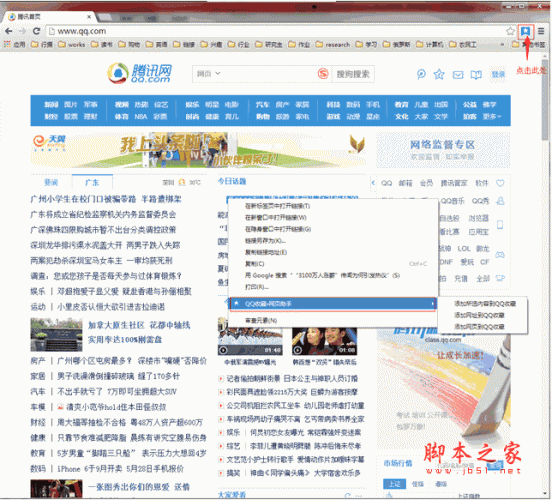The height and width of the screenshot is (500, 552).
Task: Open NBA link in the navigation bar
Action: (140, 117)
